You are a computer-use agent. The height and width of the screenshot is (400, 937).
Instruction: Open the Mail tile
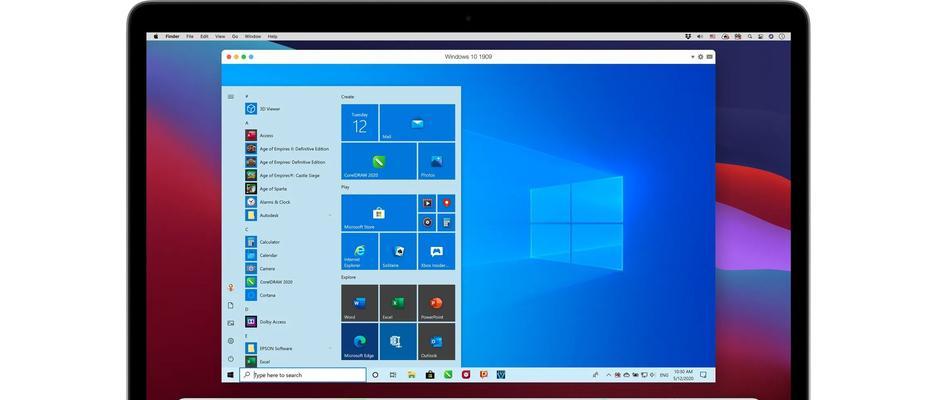point(417,123)
